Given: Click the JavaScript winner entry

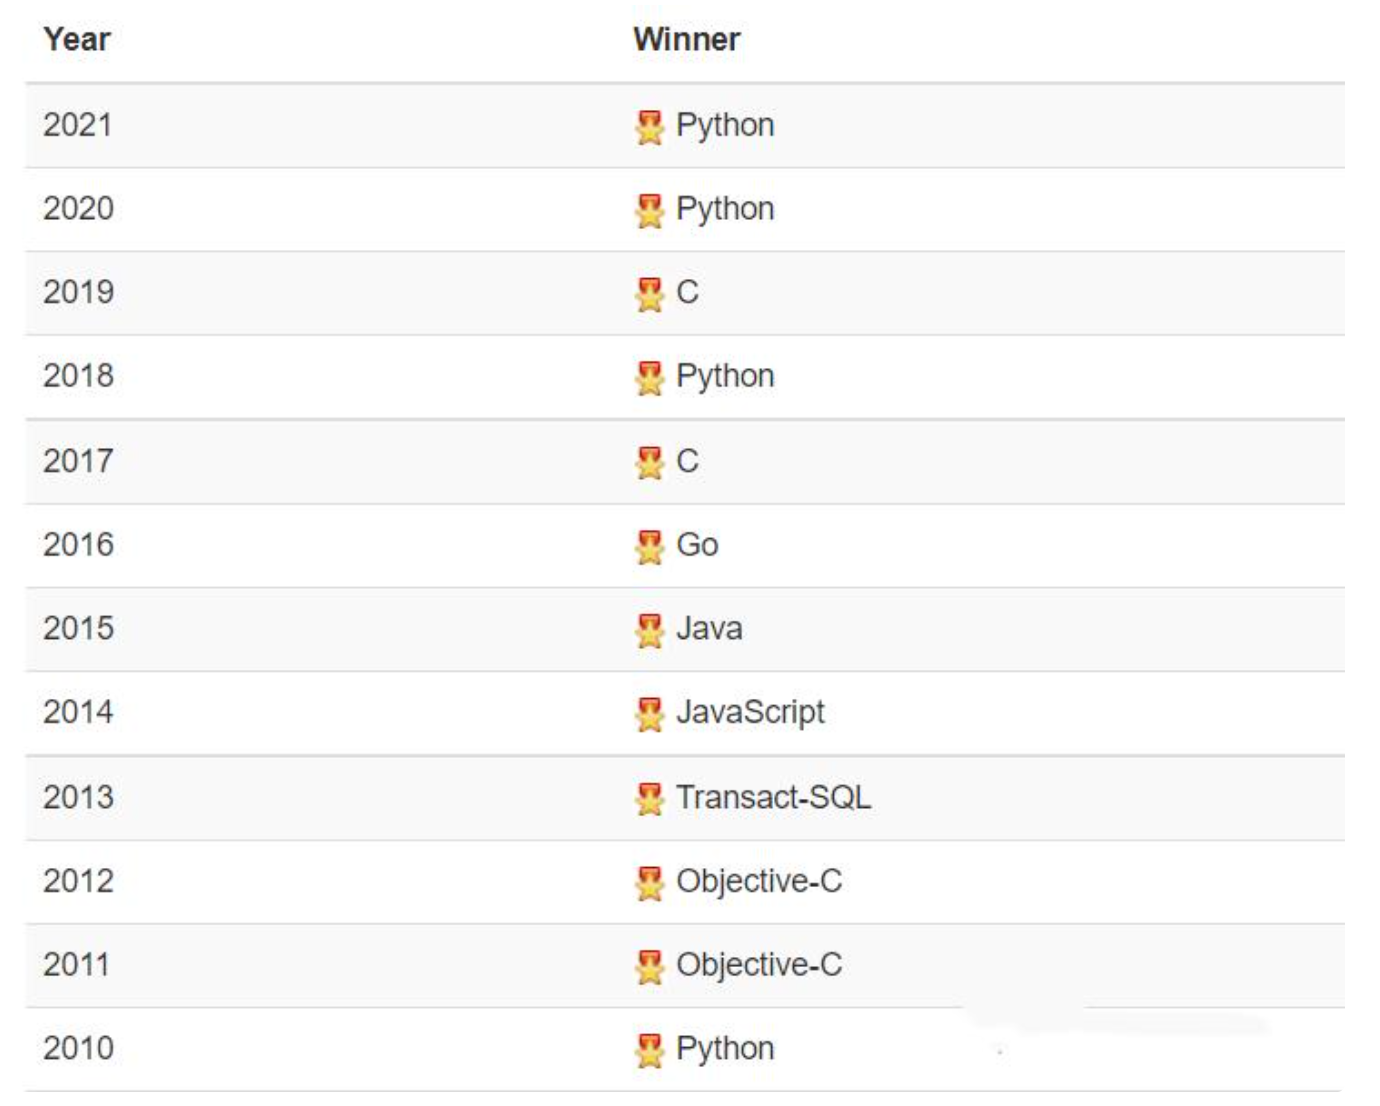Looking at the screenshot, I should (x=750, y=712).
